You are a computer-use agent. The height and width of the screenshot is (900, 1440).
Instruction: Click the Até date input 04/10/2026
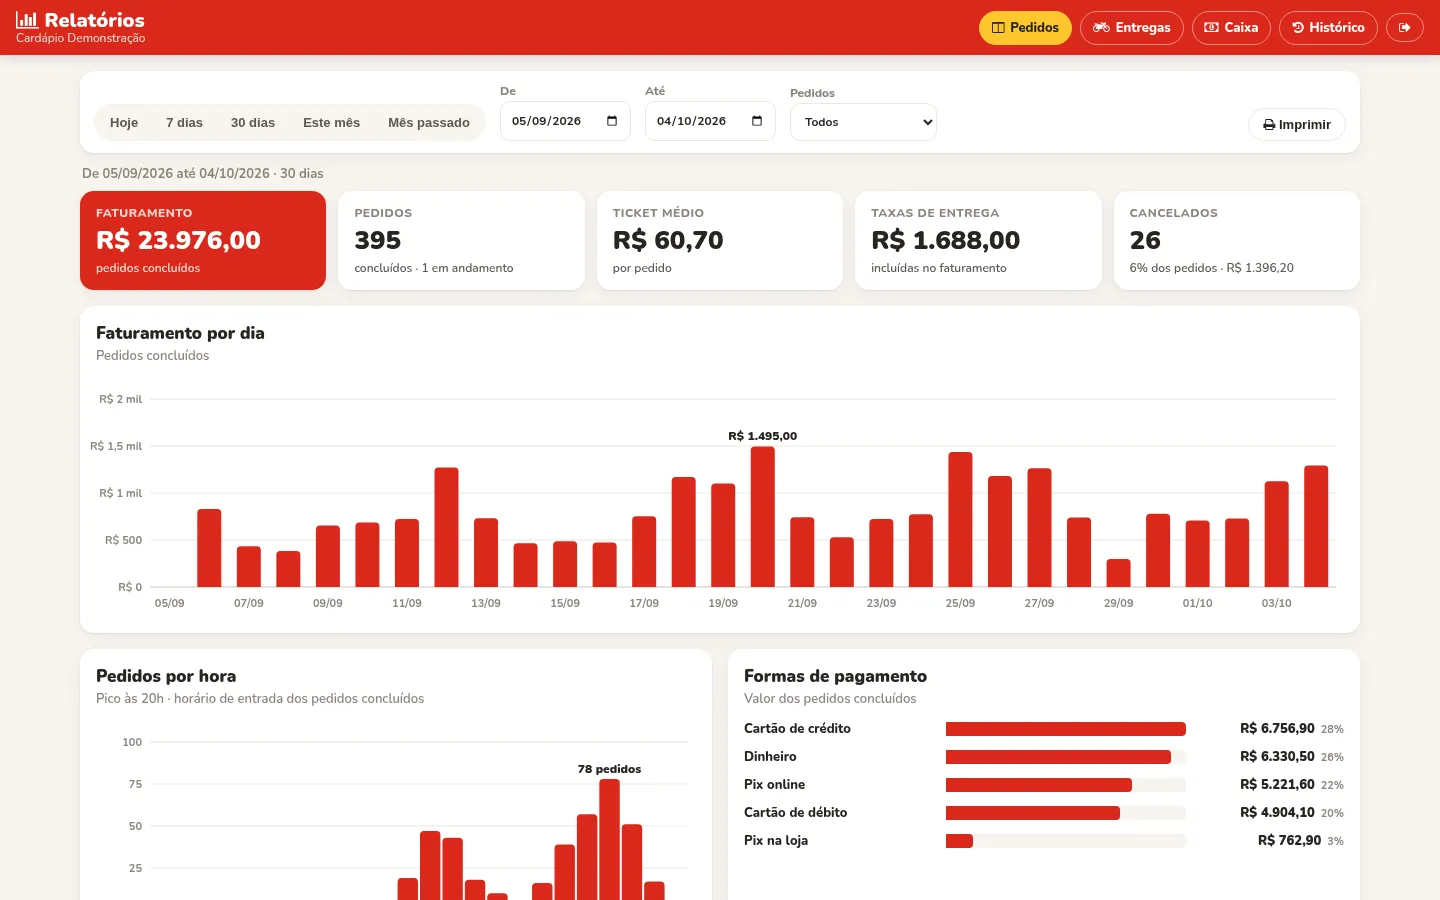tap(710, 121)
